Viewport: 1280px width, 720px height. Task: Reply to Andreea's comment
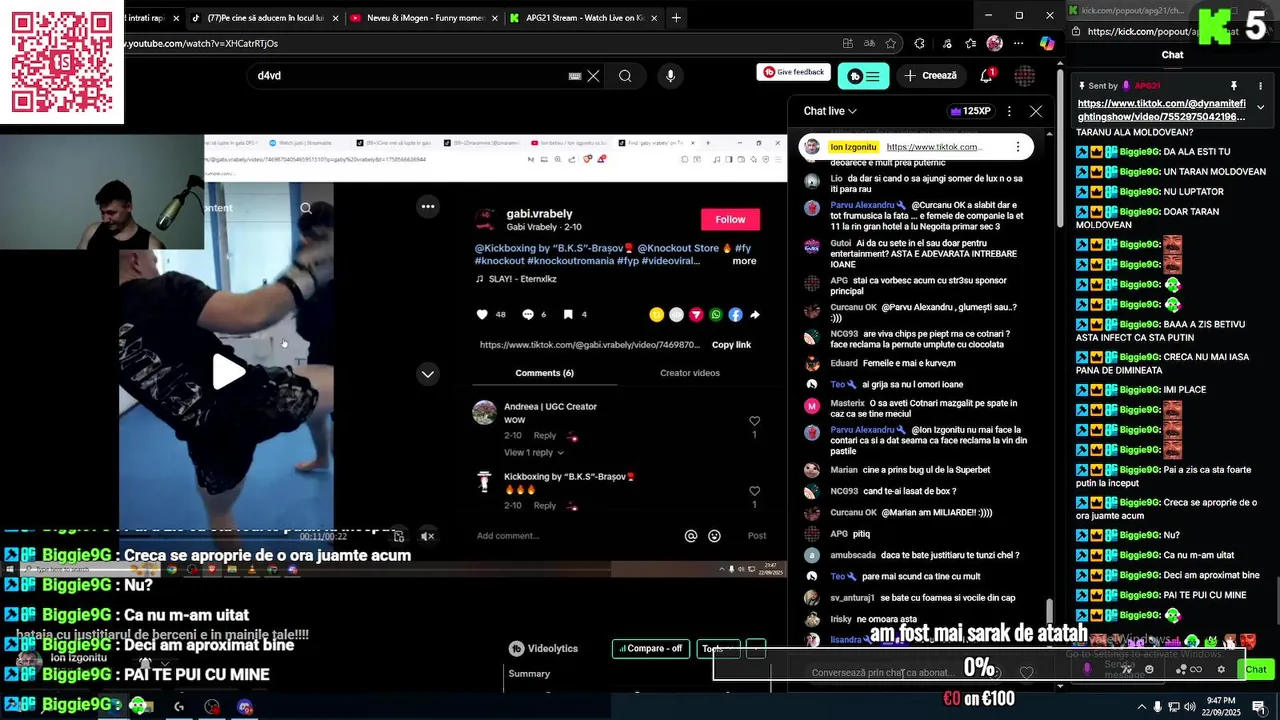544,436
